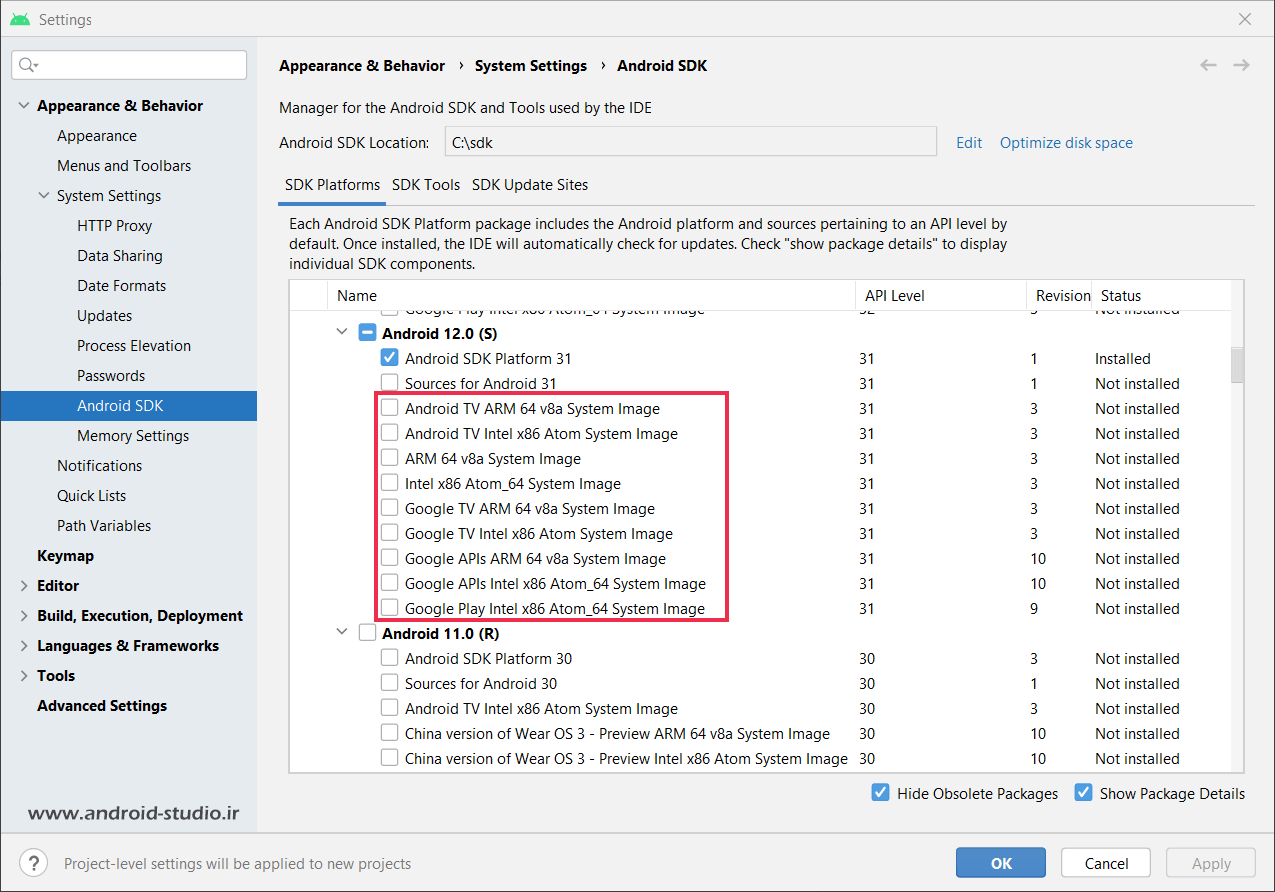
Task: Click the SDK list vertical scrollbar thumb
Action: click(x=1238, y=365)
